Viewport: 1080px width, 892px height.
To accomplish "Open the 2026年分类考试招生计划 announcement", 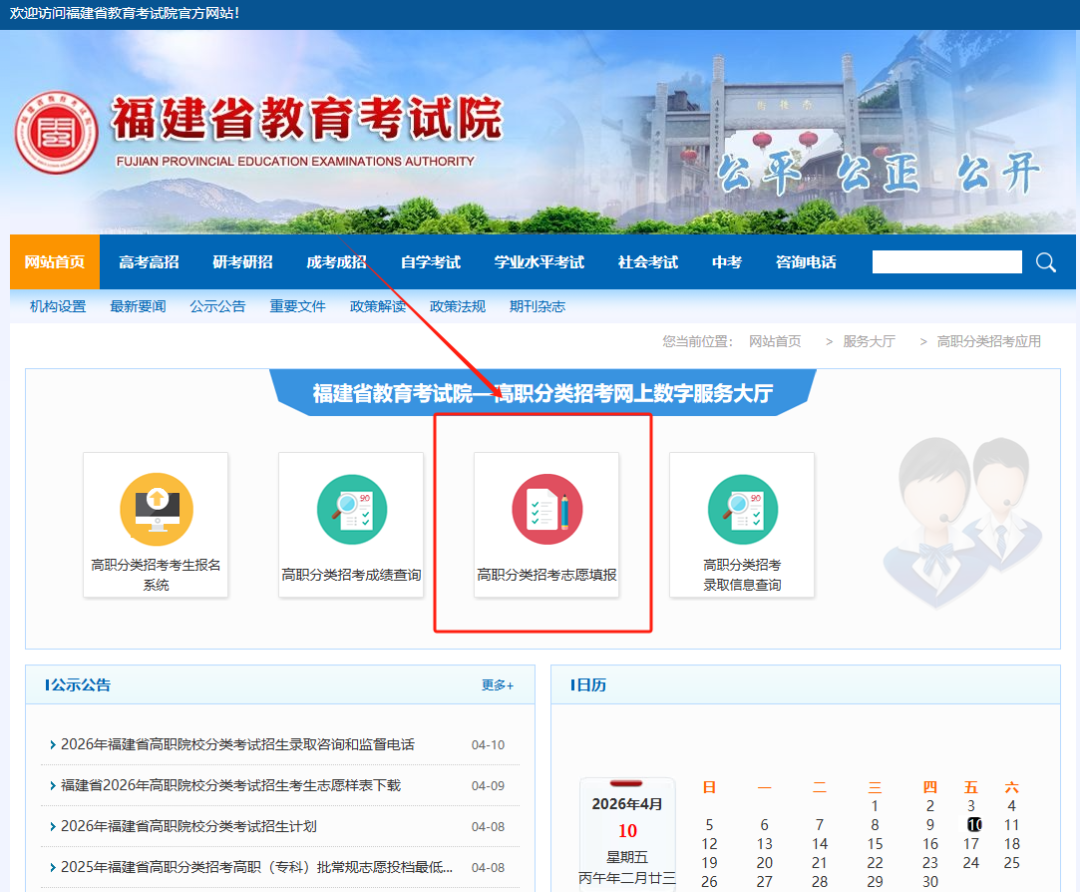I will point(189,826).
